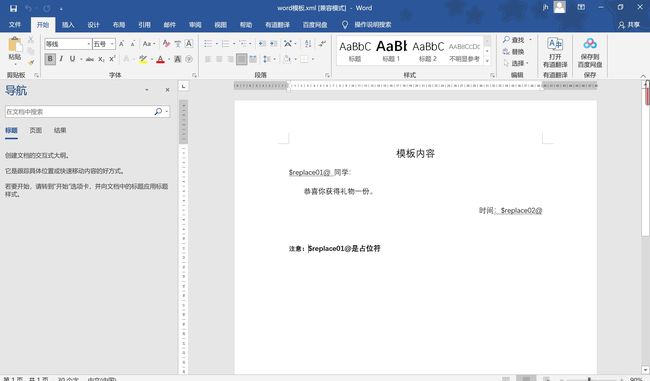Open the Youdao translation icon

click(x=555, y=44)
